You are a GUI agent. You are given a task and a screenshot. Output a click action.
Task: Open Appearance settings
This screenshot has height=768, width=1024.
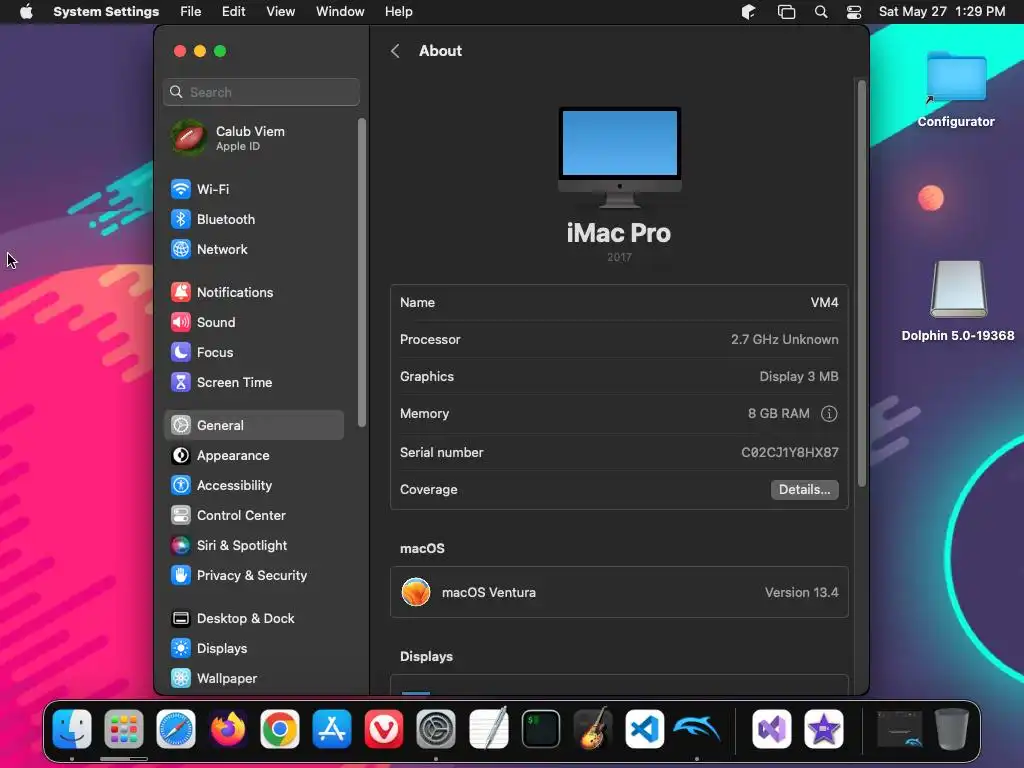coord(253,455)
